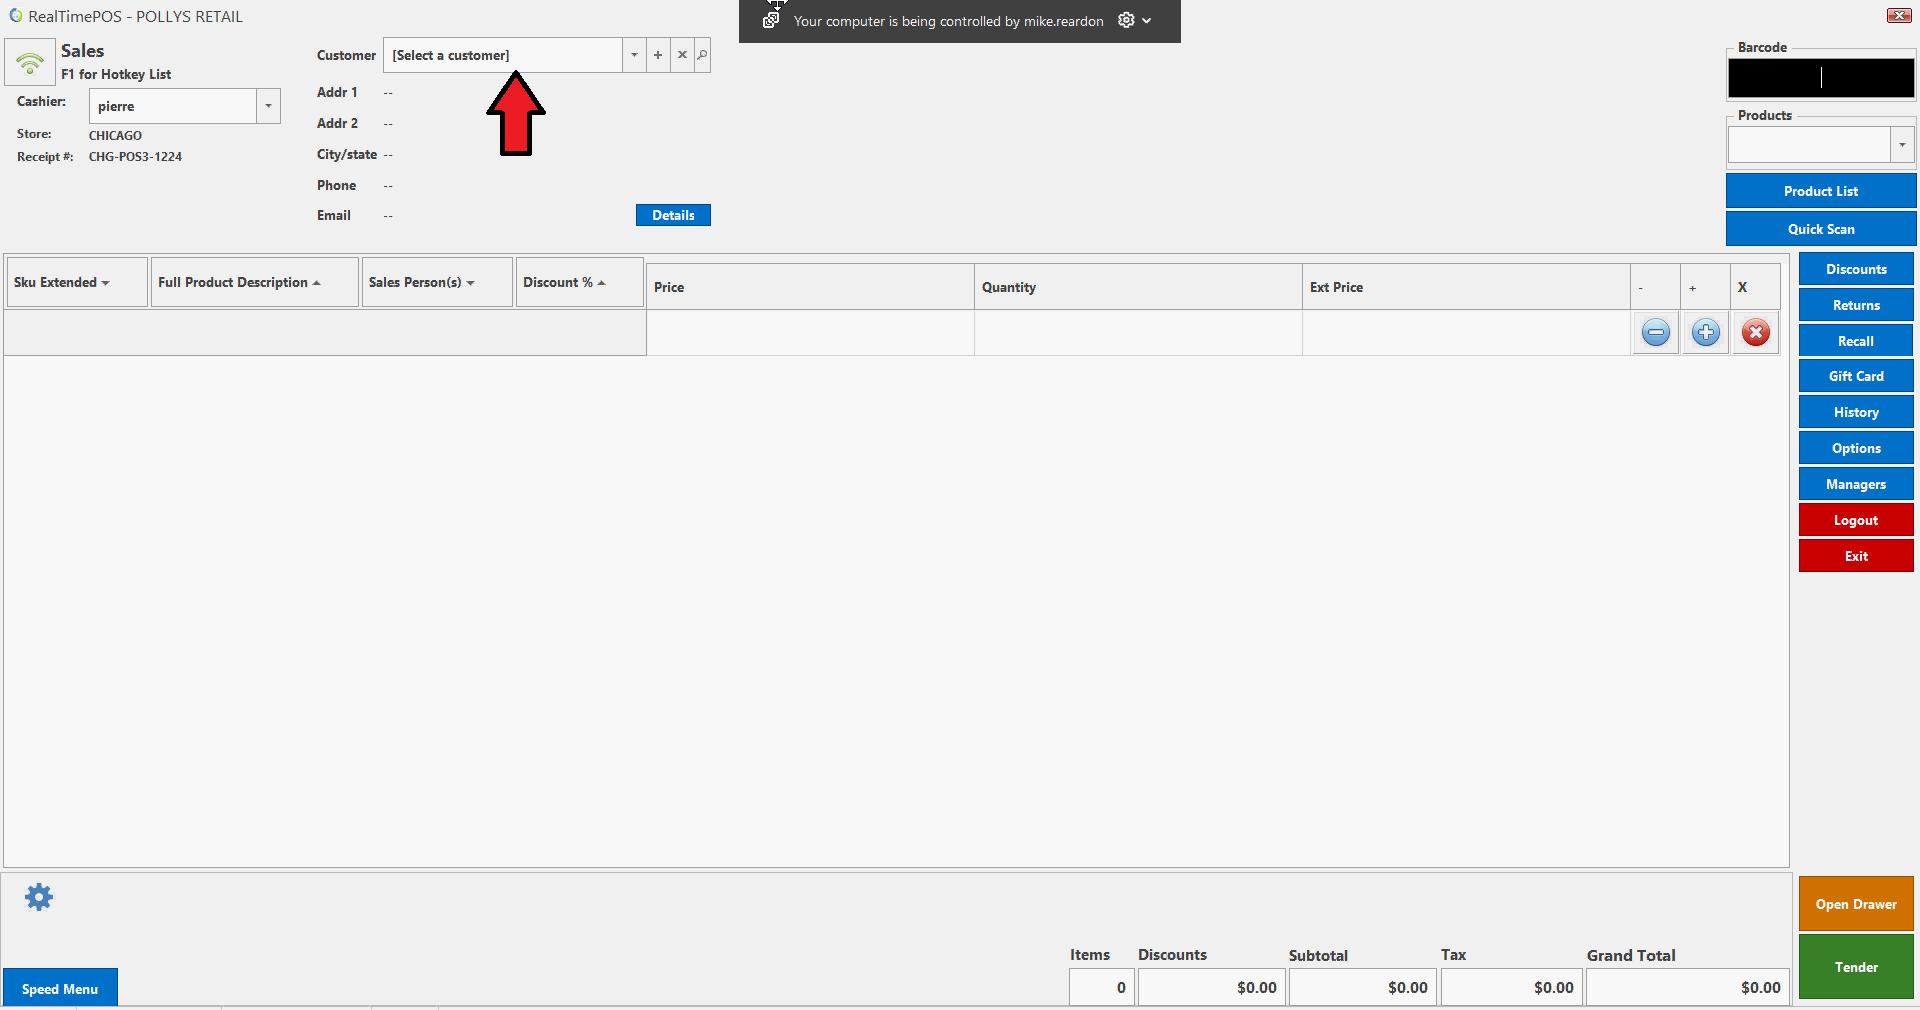Image resolution: width=1920 pixels, height=1010 pixels.
Task: Sort by Sku Extended column header
Action: tap(62, 283)
